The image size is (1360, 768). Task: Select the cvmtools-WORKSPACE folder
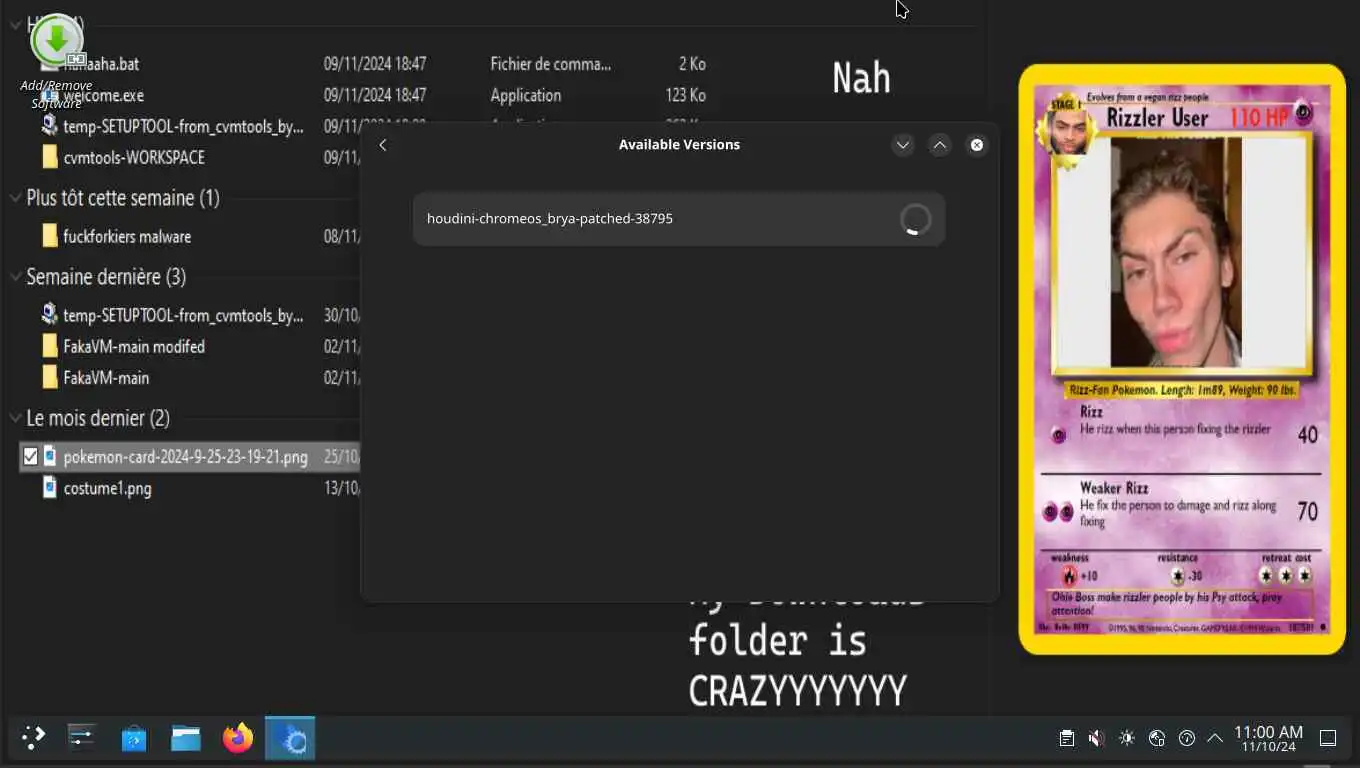[134, 157]
